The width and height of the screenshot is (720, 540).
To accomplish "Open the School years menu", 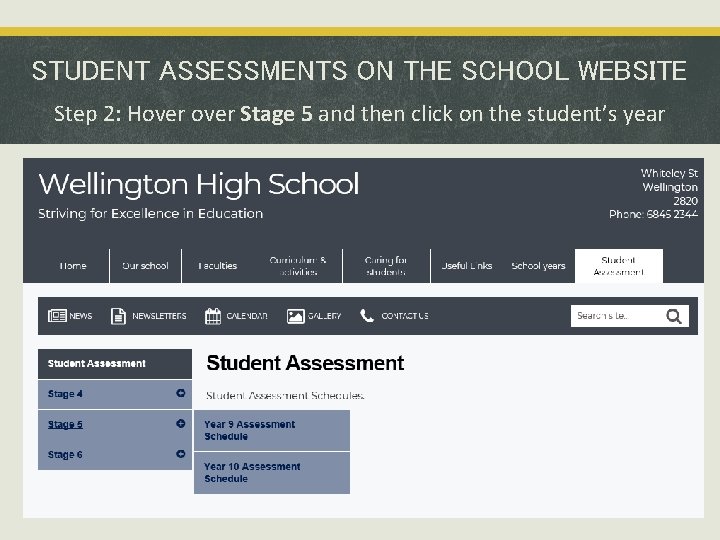I will pyautogui.click(x=538, y=266).
